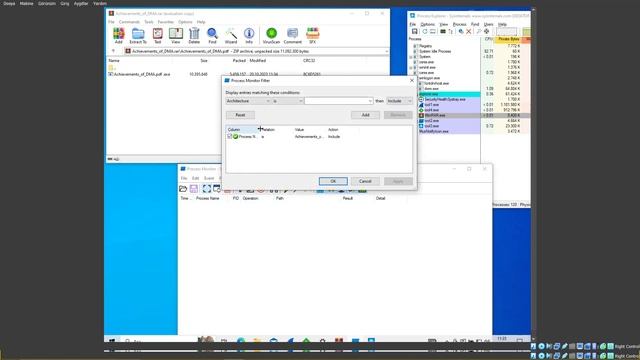Open the File menu in WinRAR
The width and height of the screenshot is (640, 360).
pyautogui.click(x=111, y=22)
